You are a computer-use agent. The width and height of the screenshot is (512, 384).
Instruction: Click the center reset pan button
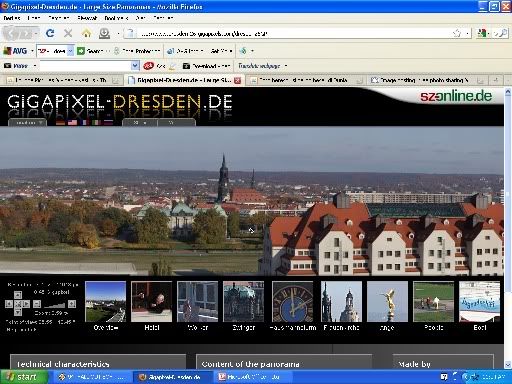tap(18, 304)
